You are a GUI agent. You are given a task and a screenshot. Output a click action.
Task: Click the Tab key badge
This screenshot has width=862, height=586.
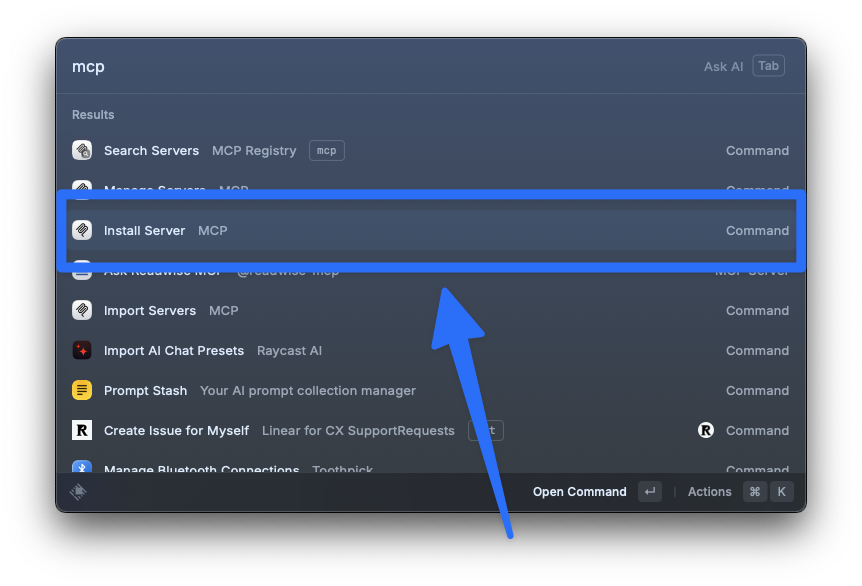coord(768,66)
